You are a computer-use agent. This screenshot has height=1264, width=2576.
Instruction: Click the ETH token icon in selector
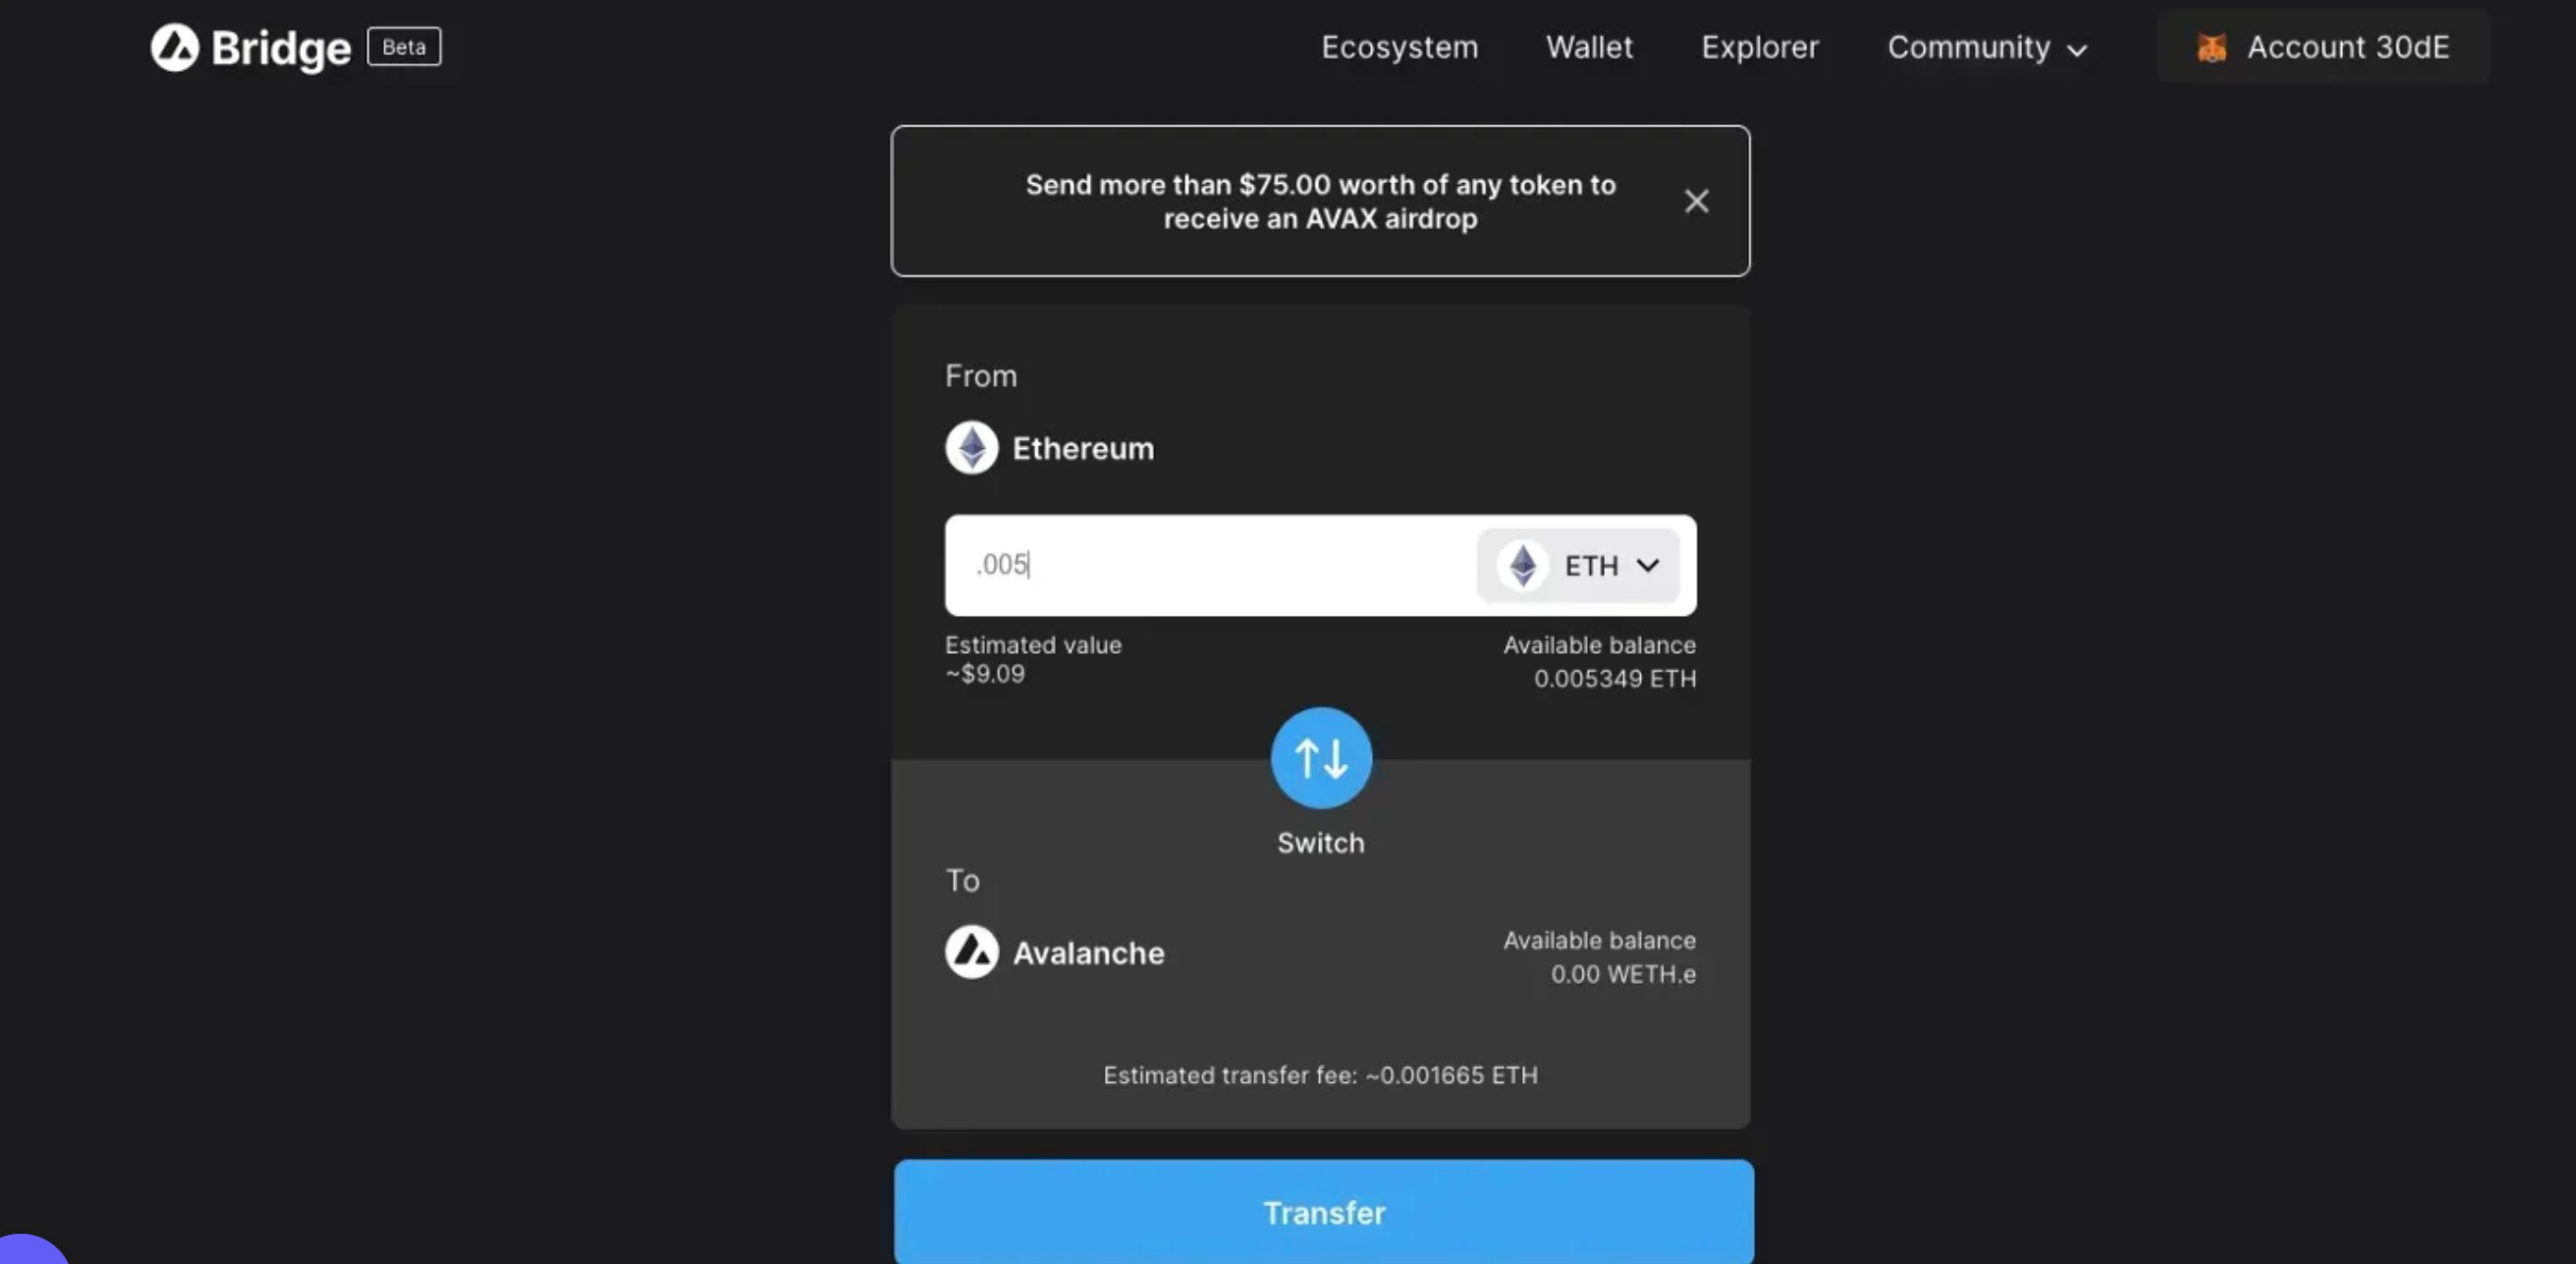click(x=1522, y=566)
